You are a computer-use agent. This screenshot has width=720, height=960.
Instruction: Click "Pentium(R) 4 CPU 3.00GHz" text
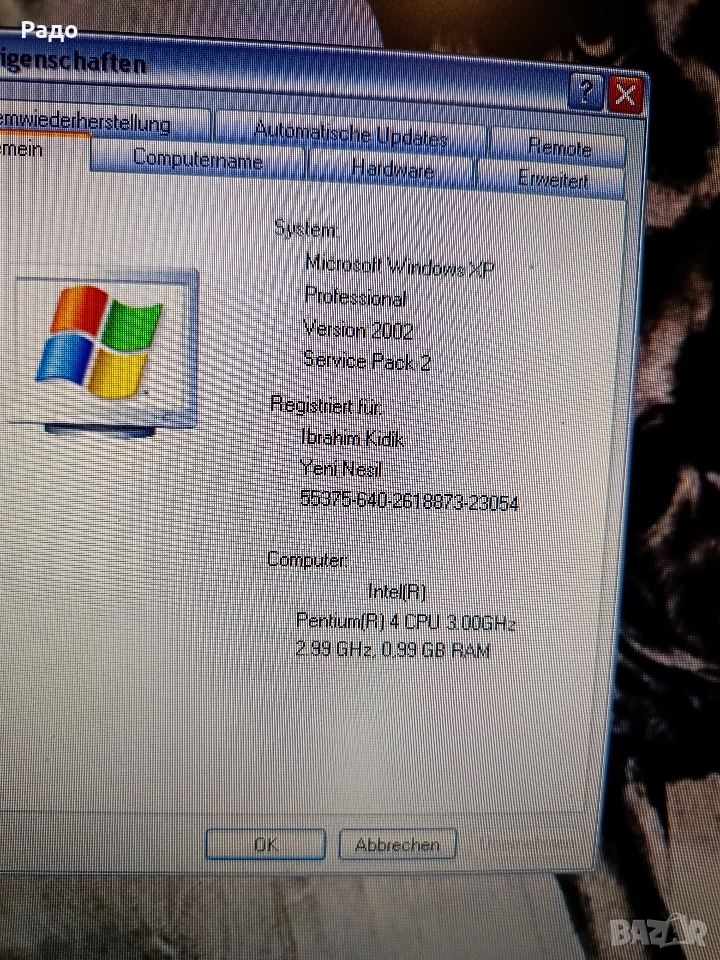click(405, 621)
